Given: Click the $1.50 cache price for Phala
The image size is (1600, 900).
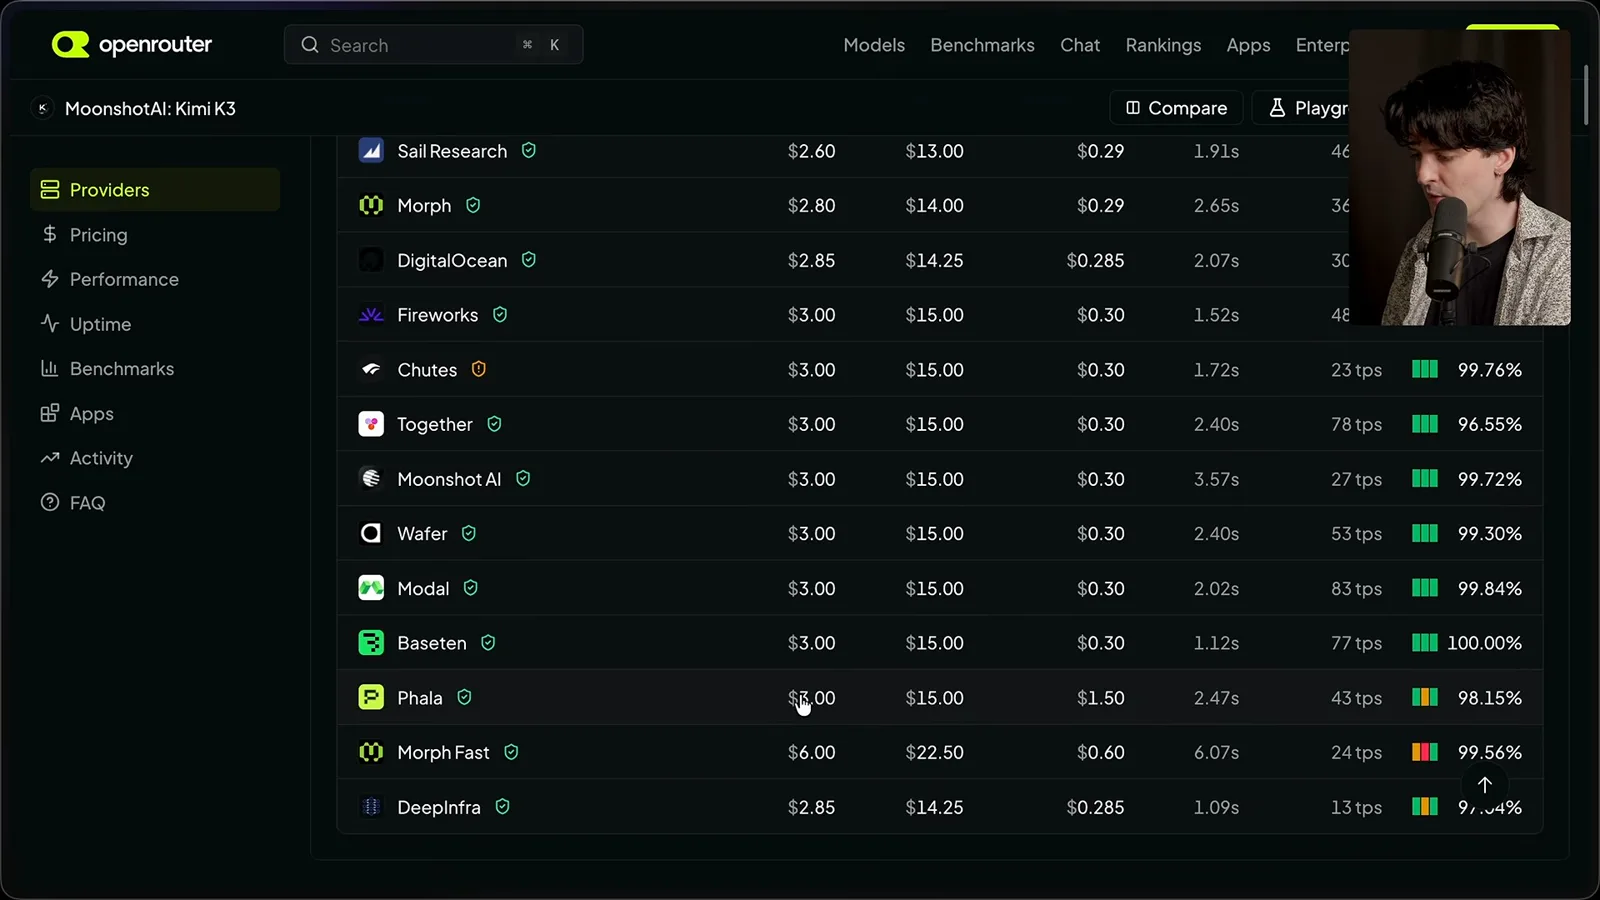Looking at the screenshot, I should pyautogui.click(x=1100, y=697).
